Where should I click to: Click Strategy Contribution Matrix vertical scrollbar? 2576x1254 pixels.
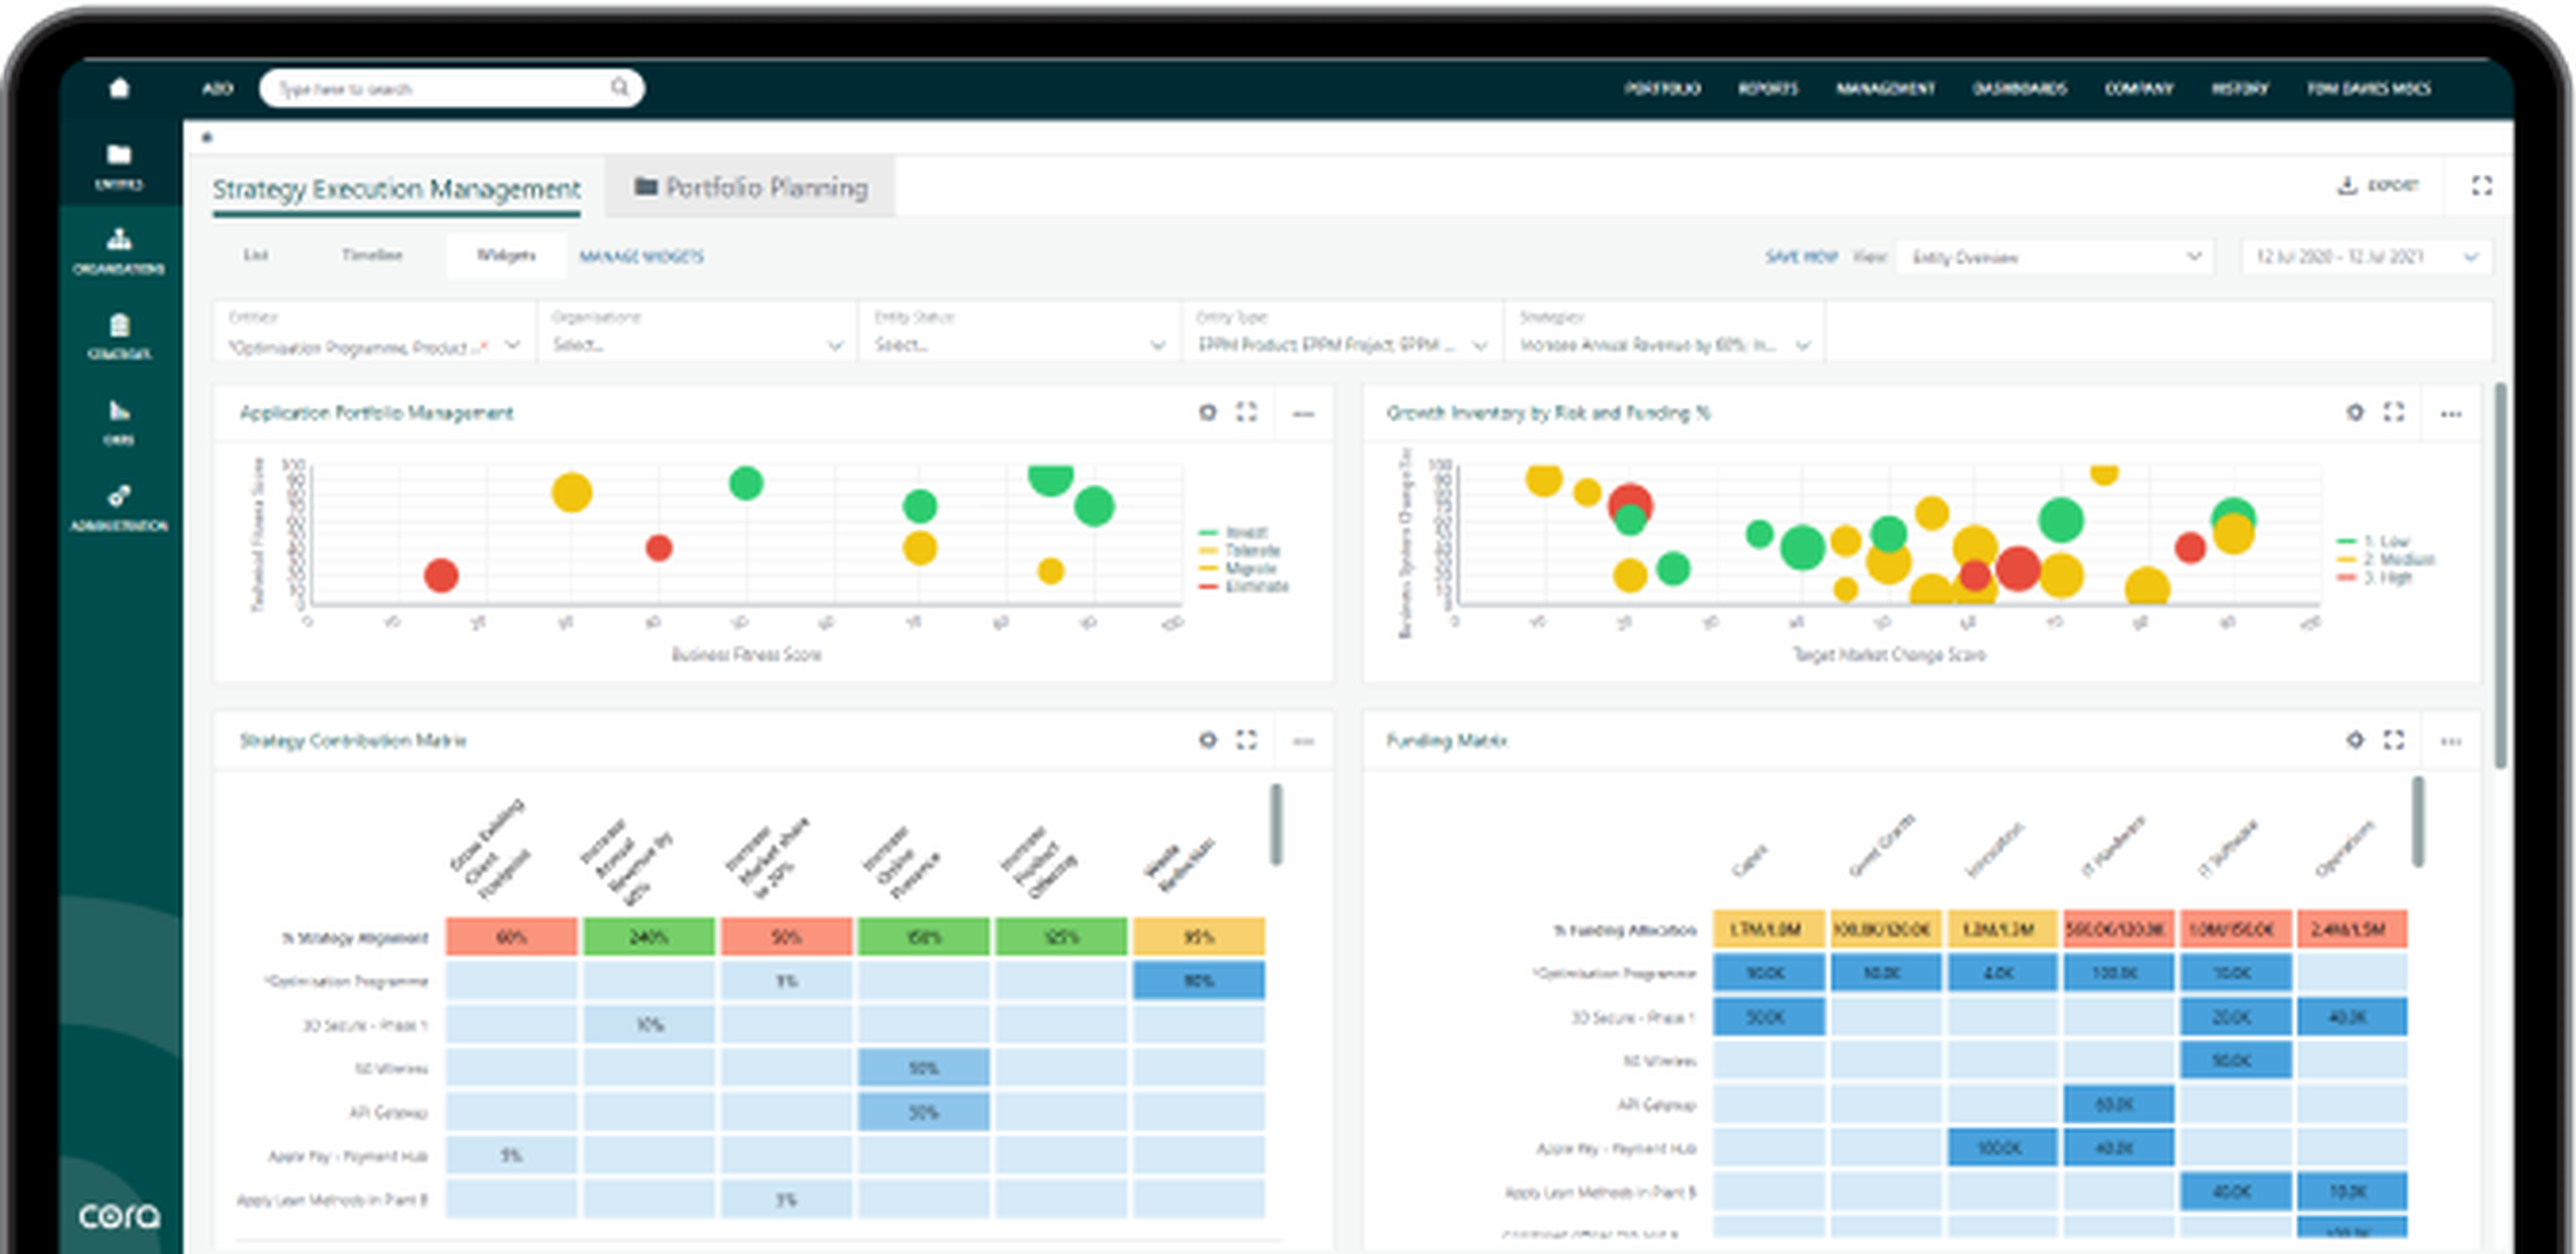tap(1276, 825)
